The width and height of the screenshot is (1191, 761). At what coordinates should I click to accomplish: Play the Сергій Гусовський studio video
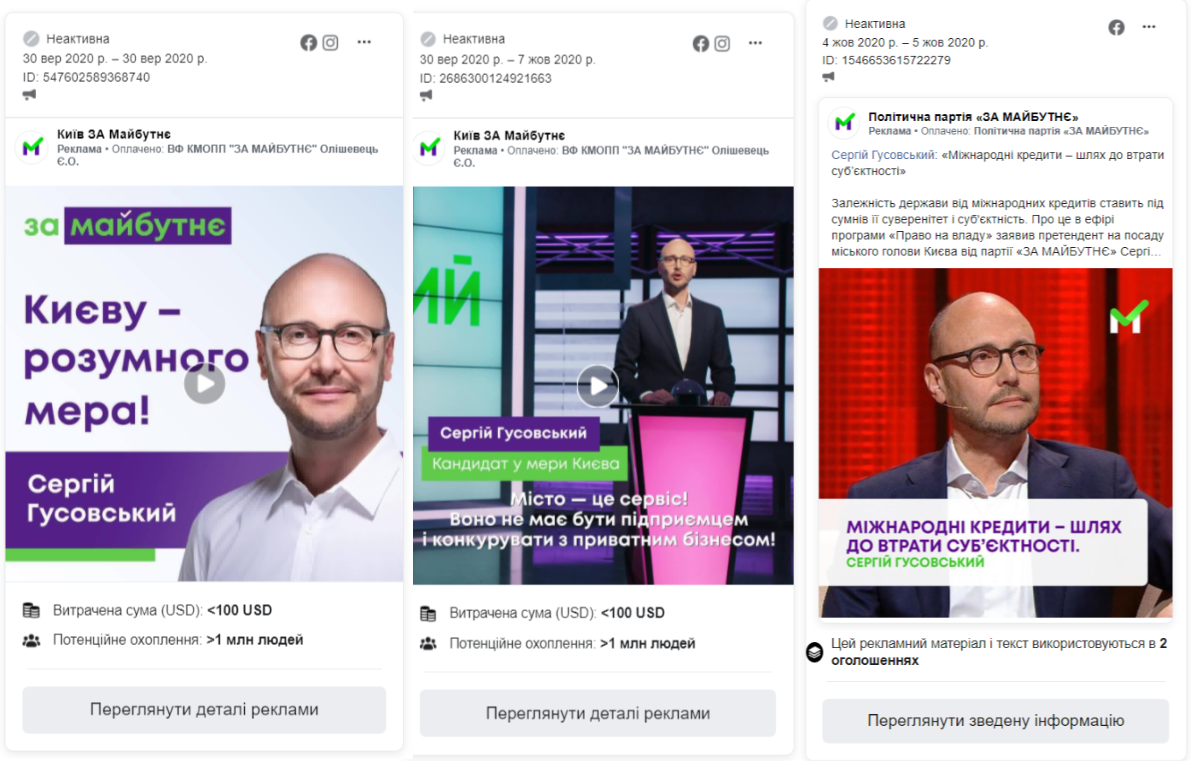pyautogui.click(x=599, y=386)
